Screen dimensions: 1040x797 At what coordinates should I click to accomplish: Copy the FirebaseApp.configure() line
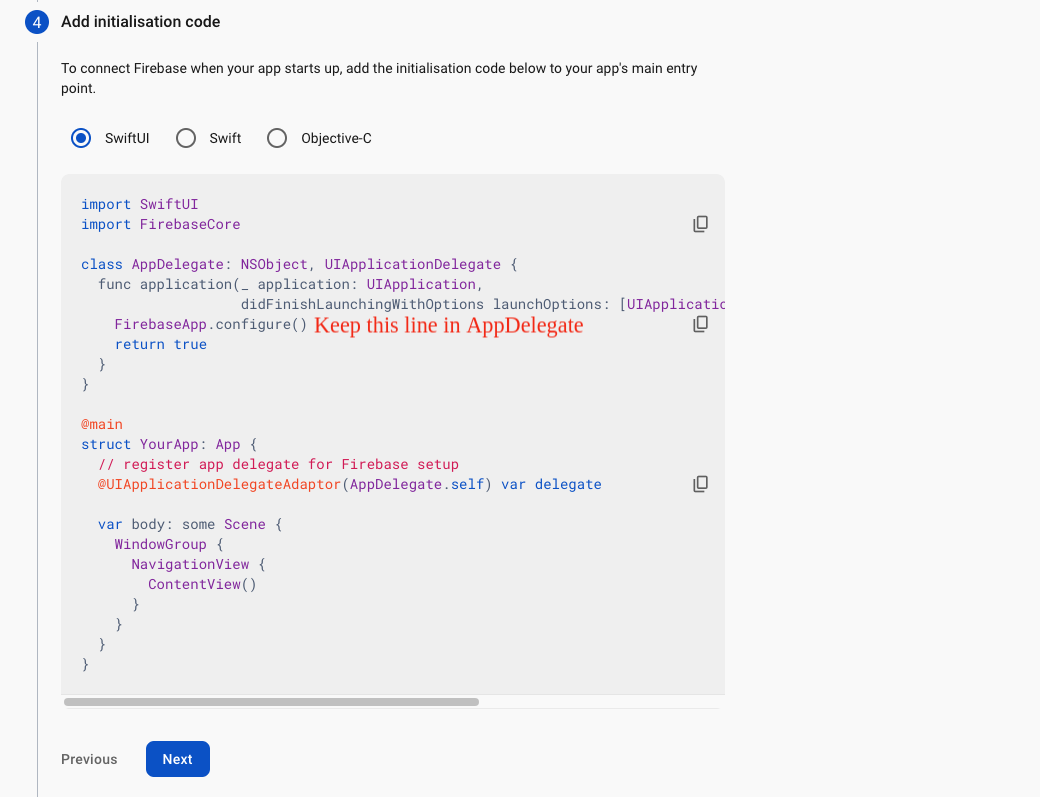pos(700,324)
